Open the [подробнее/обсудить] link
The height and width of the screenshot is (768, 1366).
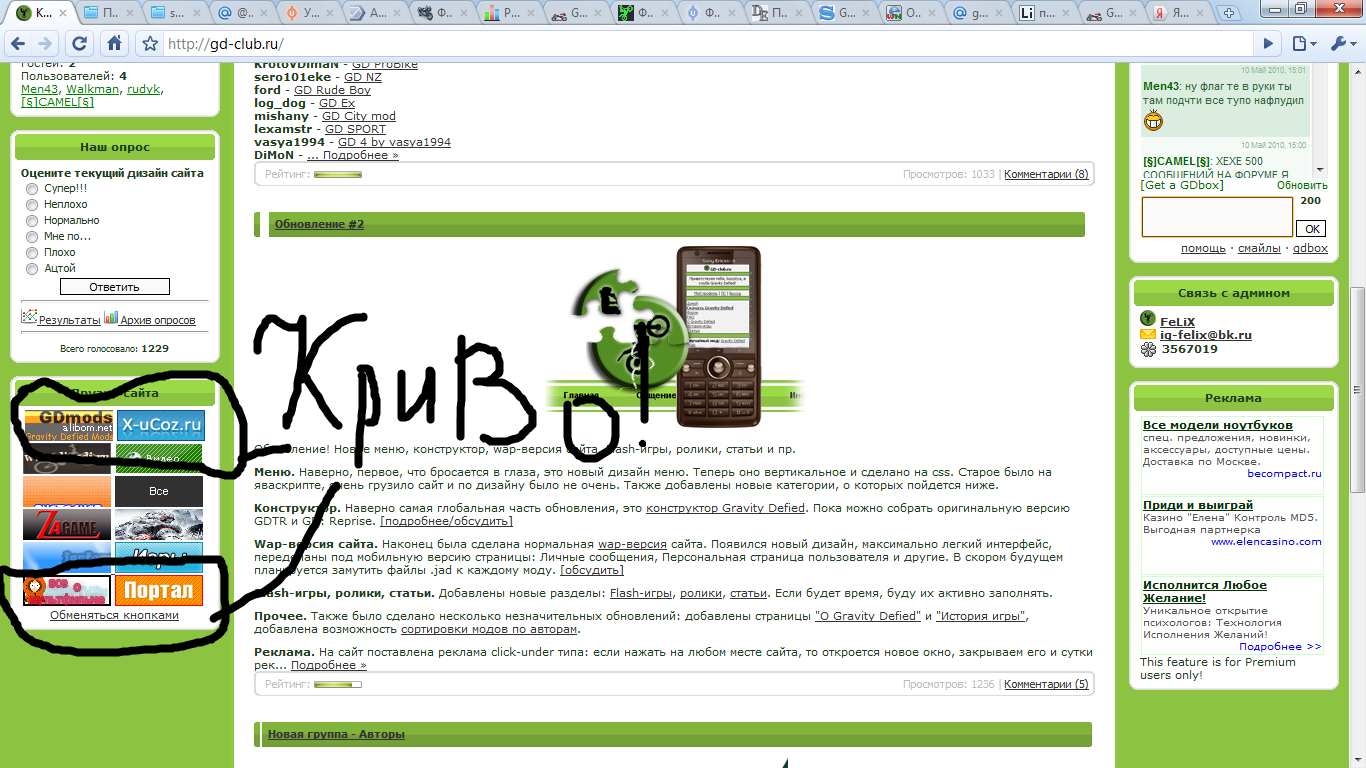tap(447, 521)
